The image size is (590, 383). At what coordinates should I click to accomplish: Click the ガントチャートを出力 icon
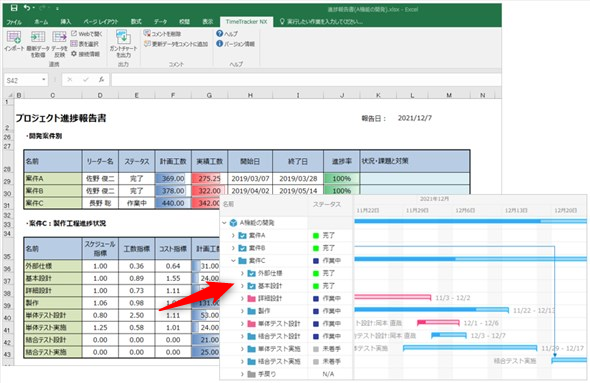coord(123,37)
